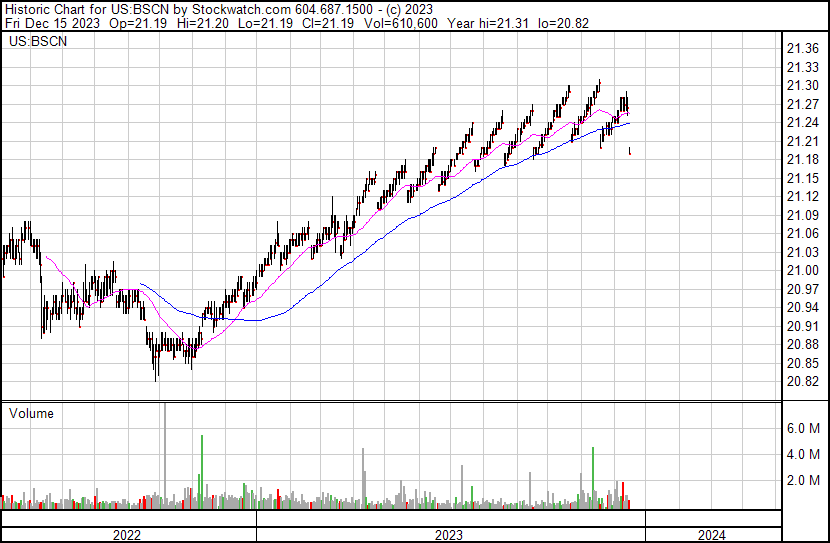Select the 2022 year marker on timeline
The height and width of the screenshot is (543, 830).
126,535
